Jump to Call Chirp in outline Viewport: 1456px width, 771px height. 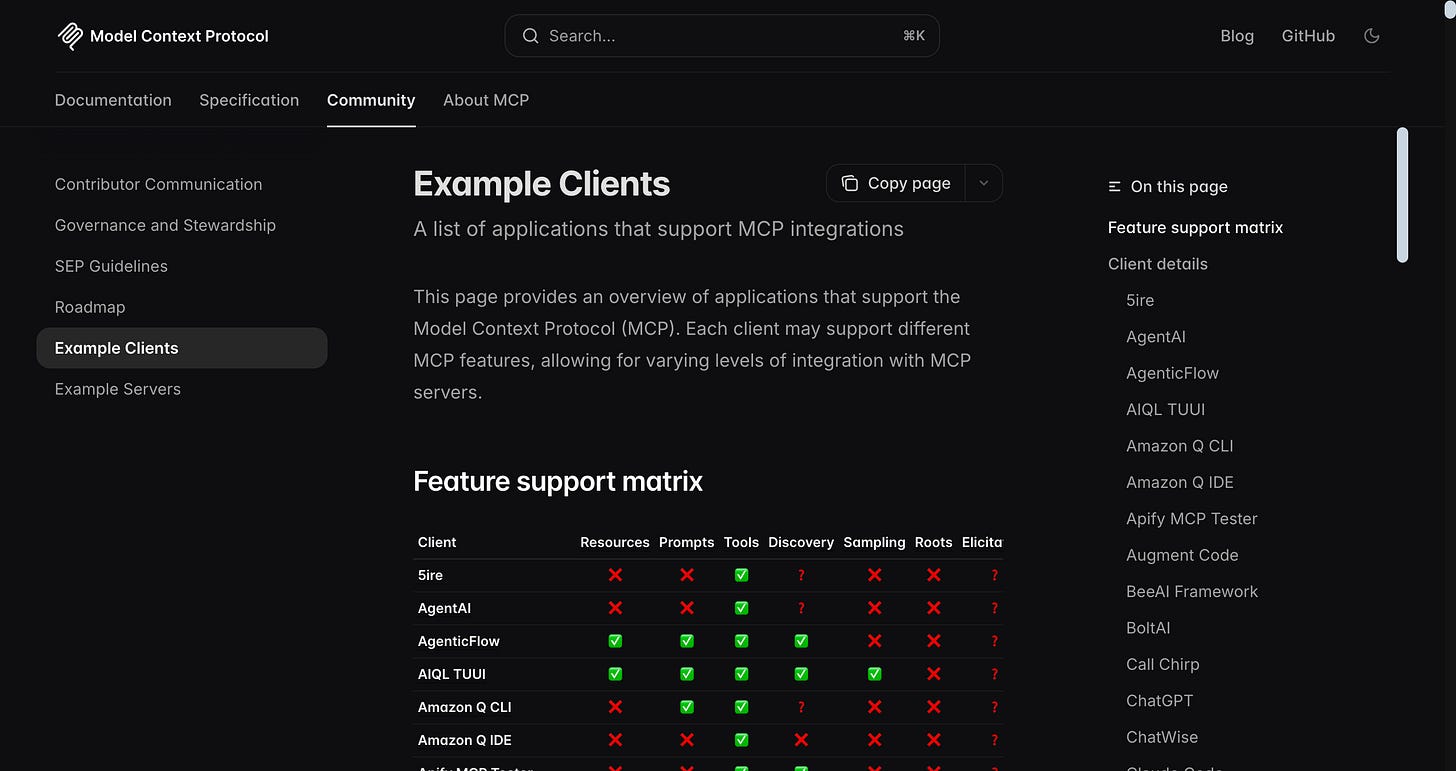click(x=1163, y=664)
